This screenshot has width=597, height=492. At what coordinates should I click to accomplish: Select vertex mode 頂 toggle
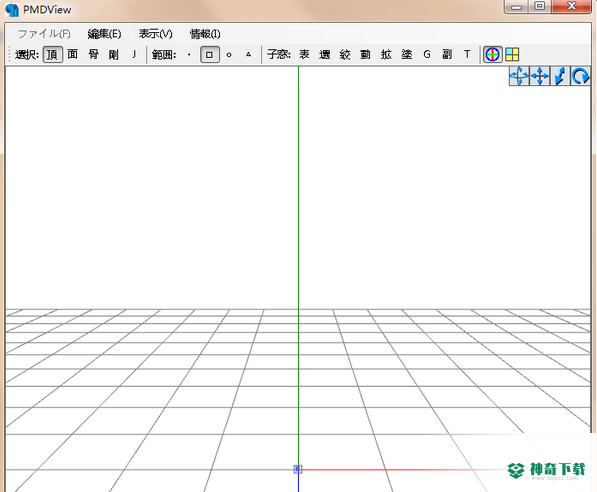click(x=53, y=54)
